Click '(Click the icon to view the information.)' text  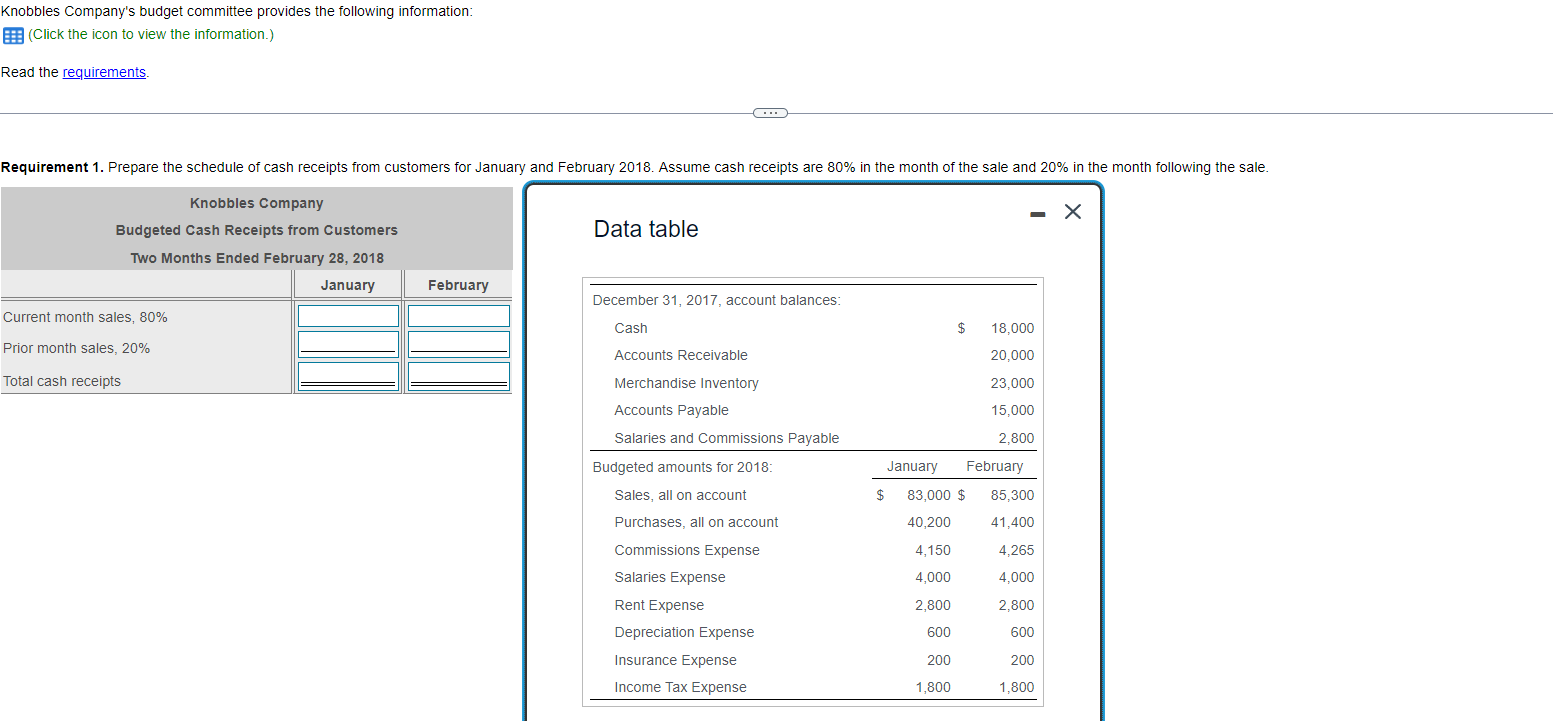click(151, 34)
